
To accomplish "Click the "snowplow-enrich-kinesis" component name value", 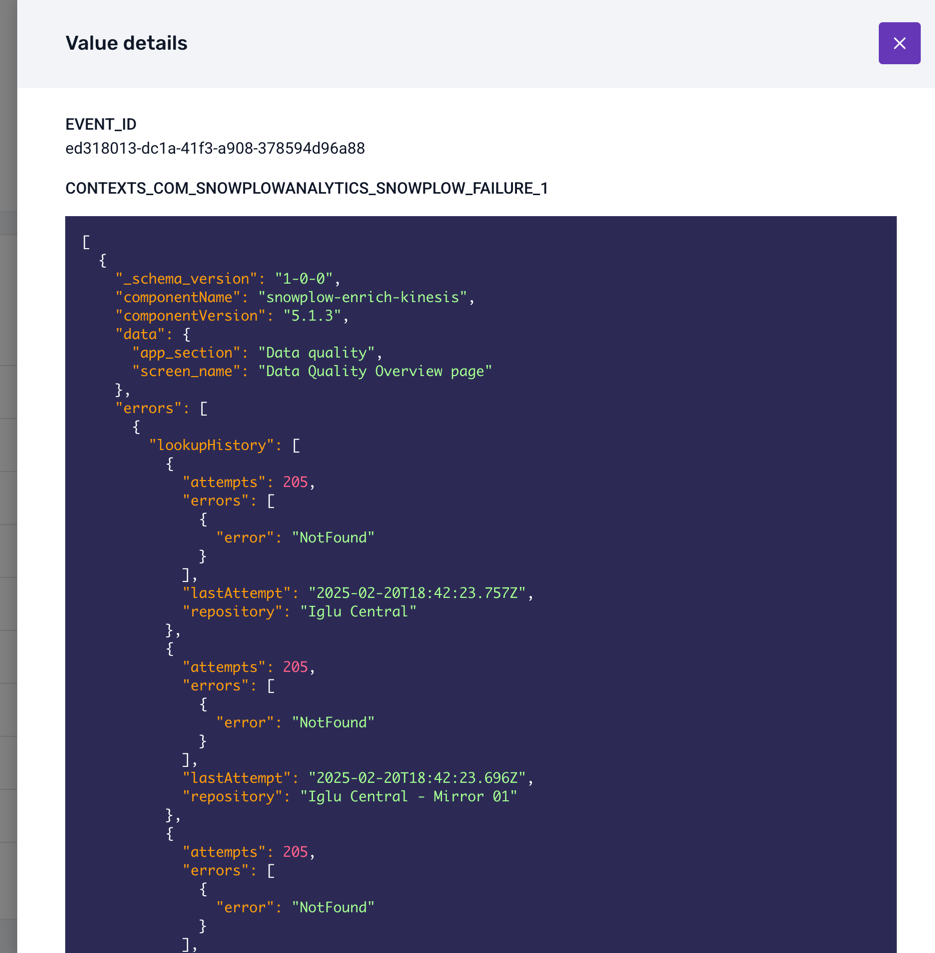I will pos(362,297).
